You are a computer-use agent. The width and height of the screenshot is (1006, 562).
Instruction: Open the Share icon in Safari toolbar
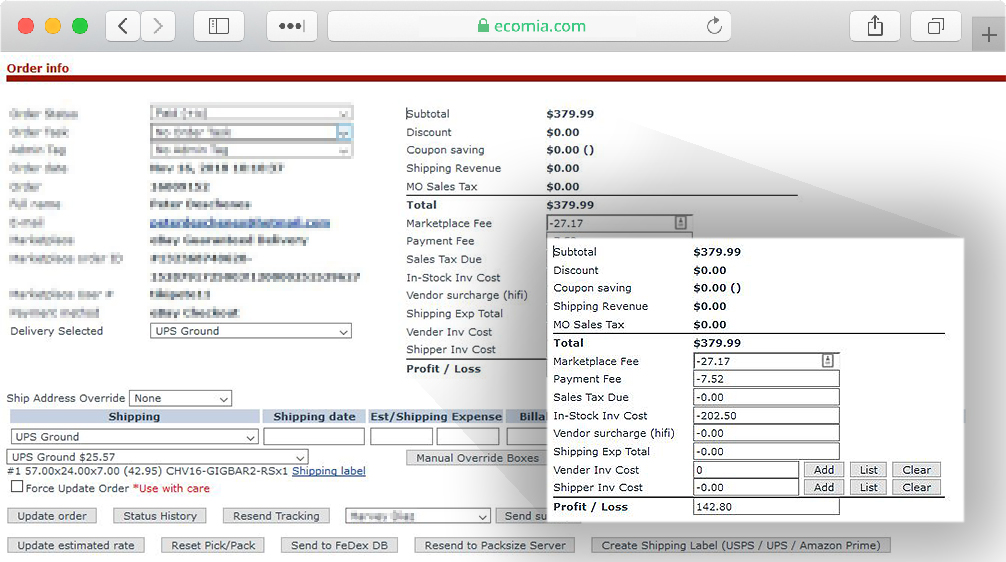click(875, 27)
